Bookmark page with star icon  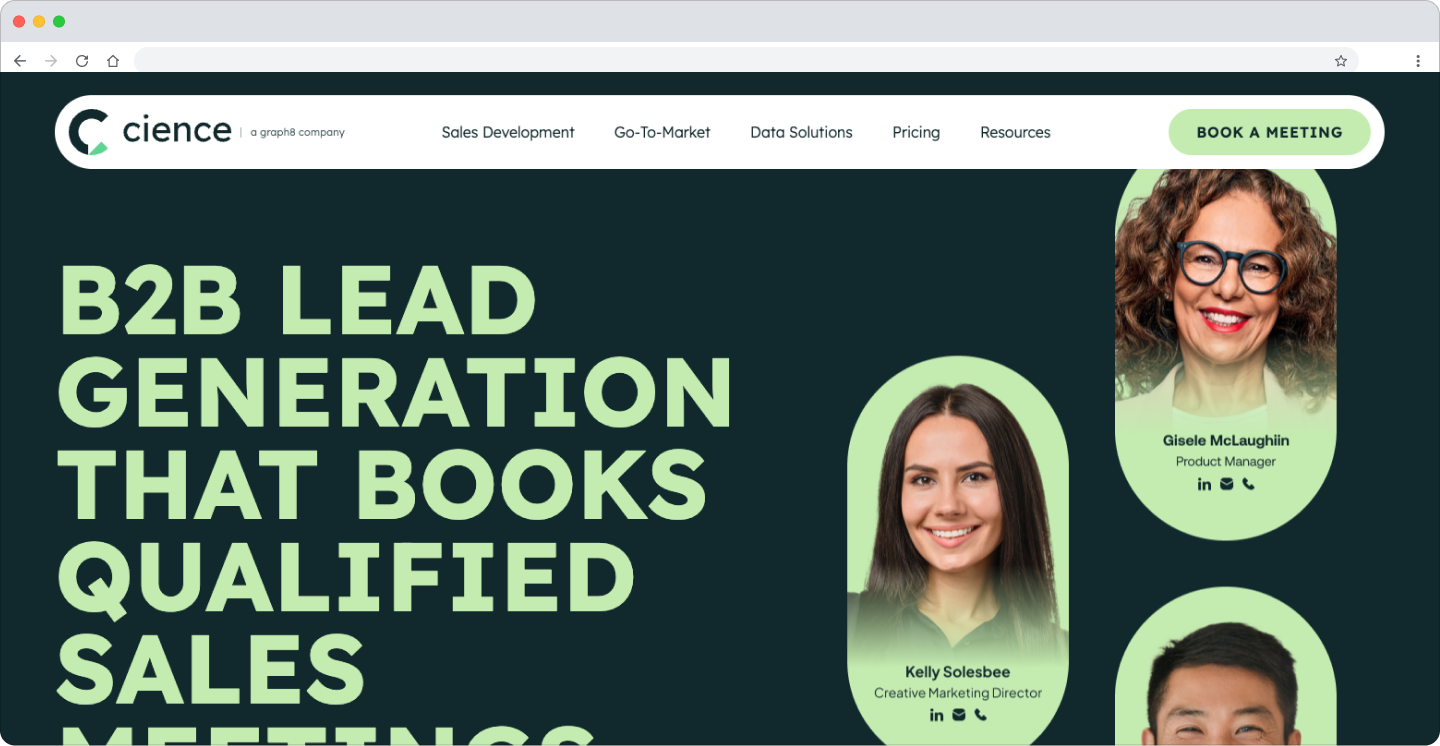tap(1341, 61)
